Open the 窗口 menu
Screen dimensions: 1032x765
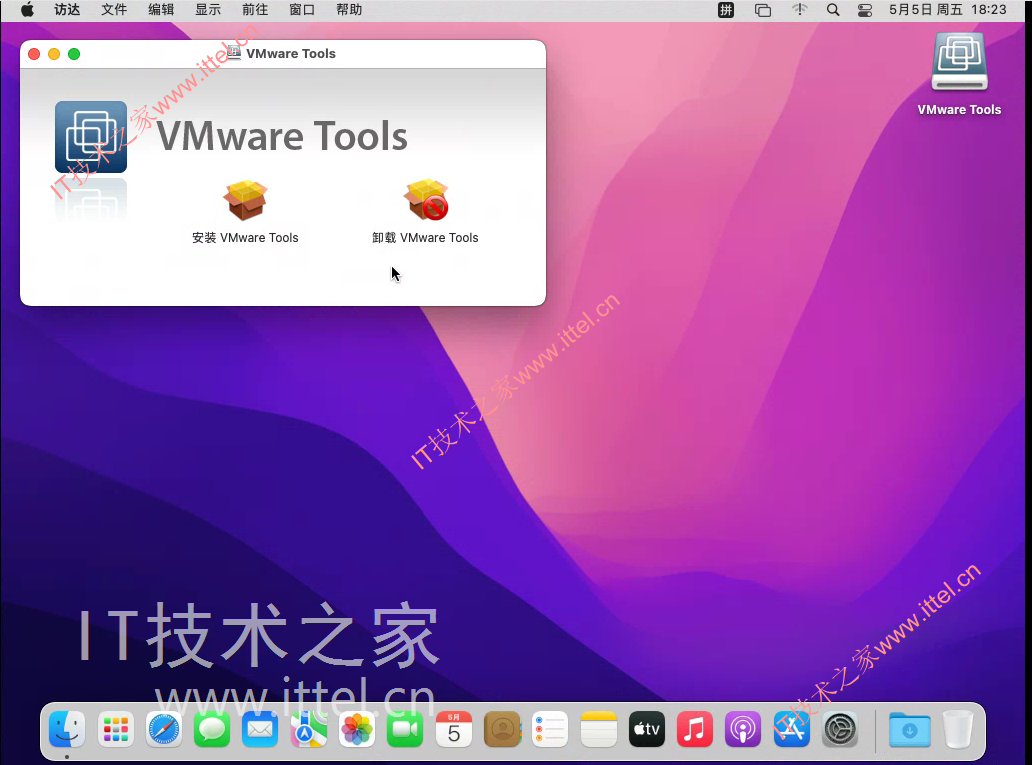click(x=302, y=10)
